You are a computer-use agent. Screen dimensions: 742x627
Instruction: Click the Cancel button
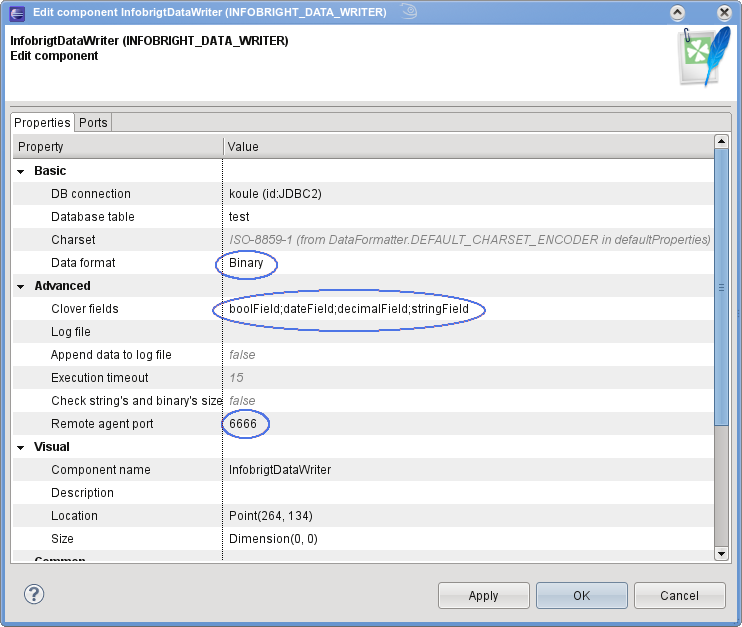[x=680, y=595]
